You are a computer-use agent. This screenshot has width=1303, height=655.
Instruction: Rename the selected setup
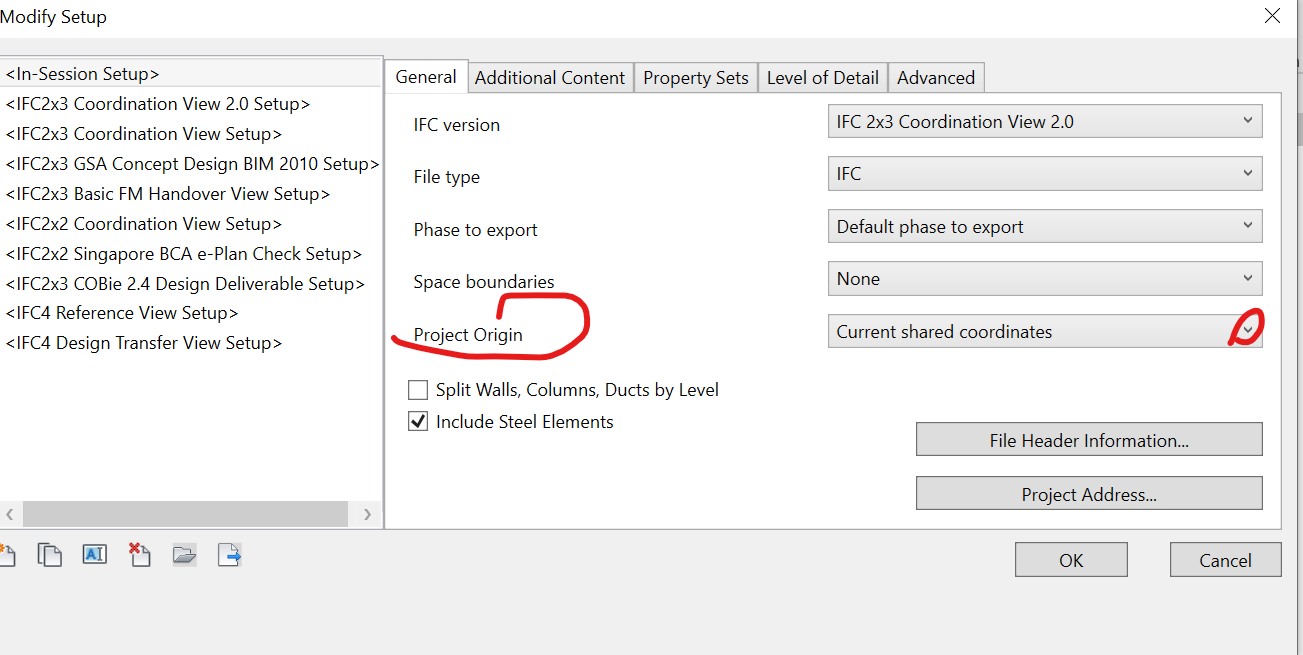[94, 554]
